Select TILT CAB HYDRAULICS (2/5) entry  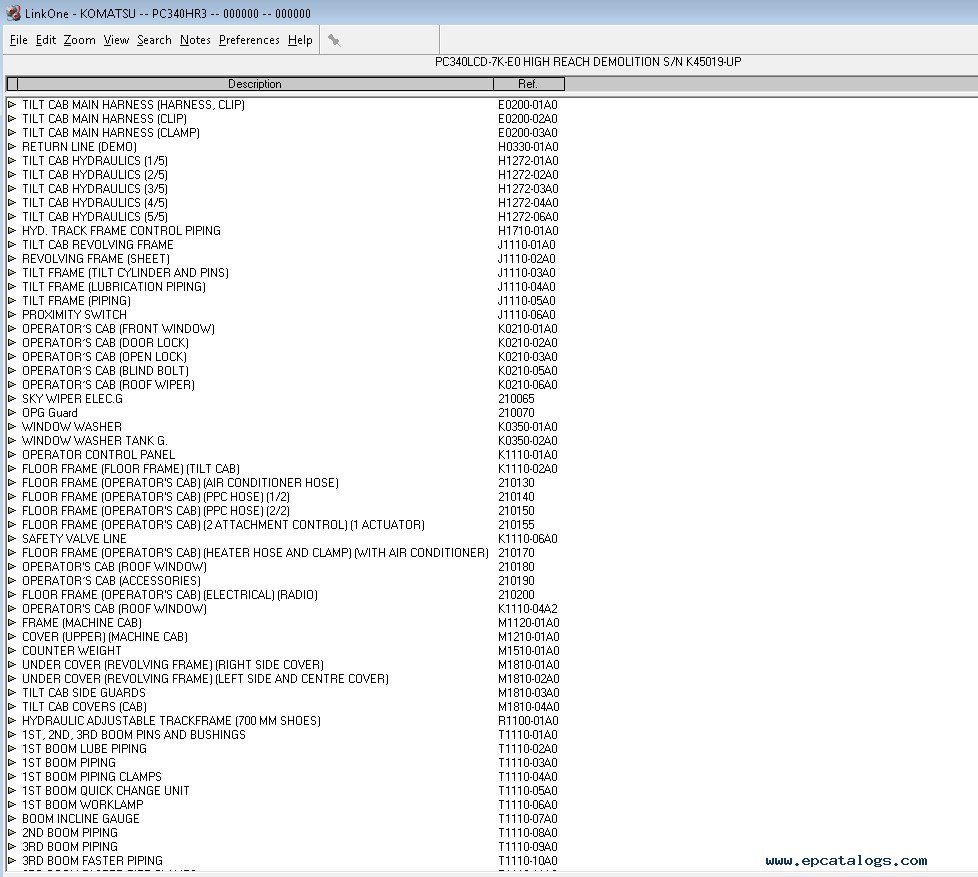(95, 175)
